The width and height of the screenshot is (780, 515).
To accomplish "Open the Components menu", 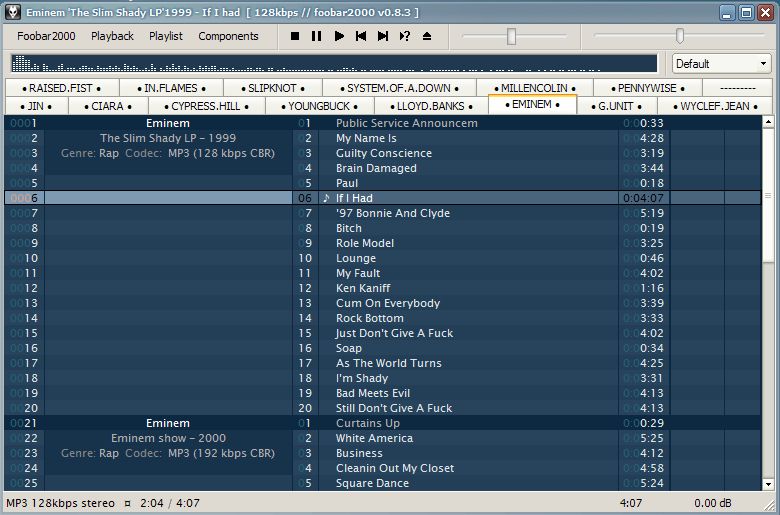I will (228, 36).
